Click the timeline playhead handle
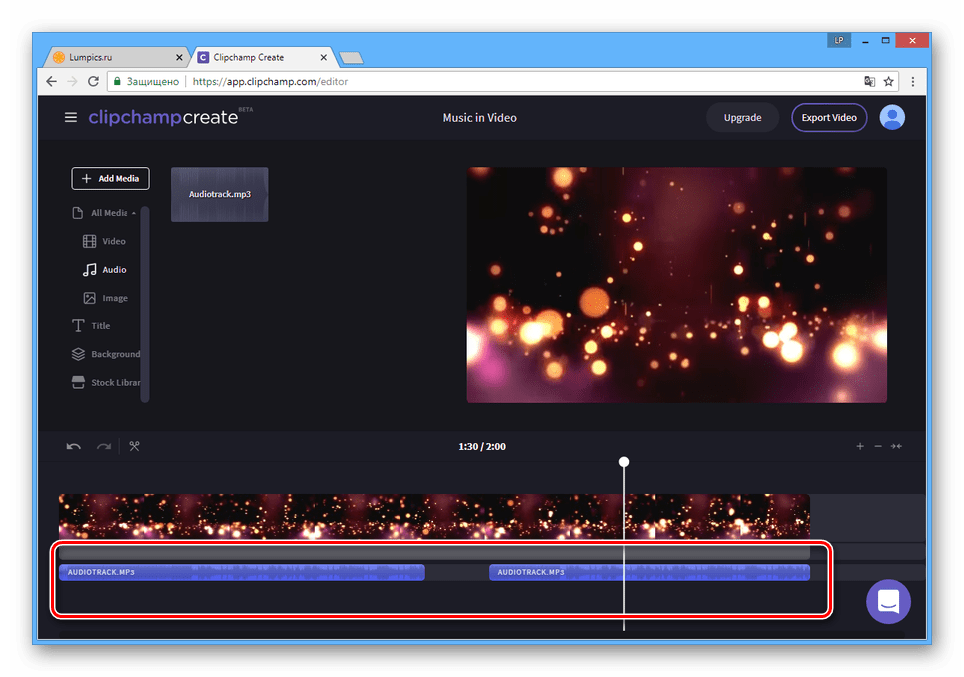This screenshot has height=677, width=964. pyautogui.click(x=623, y=462)
